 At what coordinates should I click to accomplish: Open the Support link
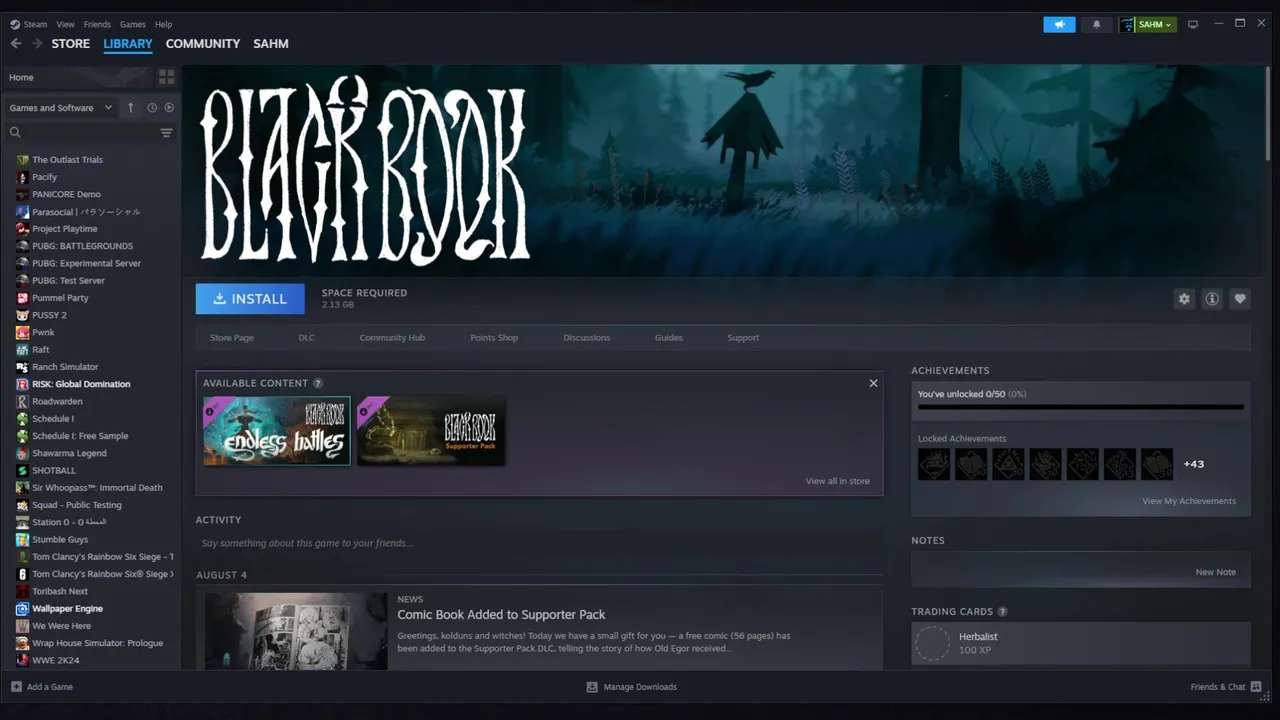coord(743,338)
